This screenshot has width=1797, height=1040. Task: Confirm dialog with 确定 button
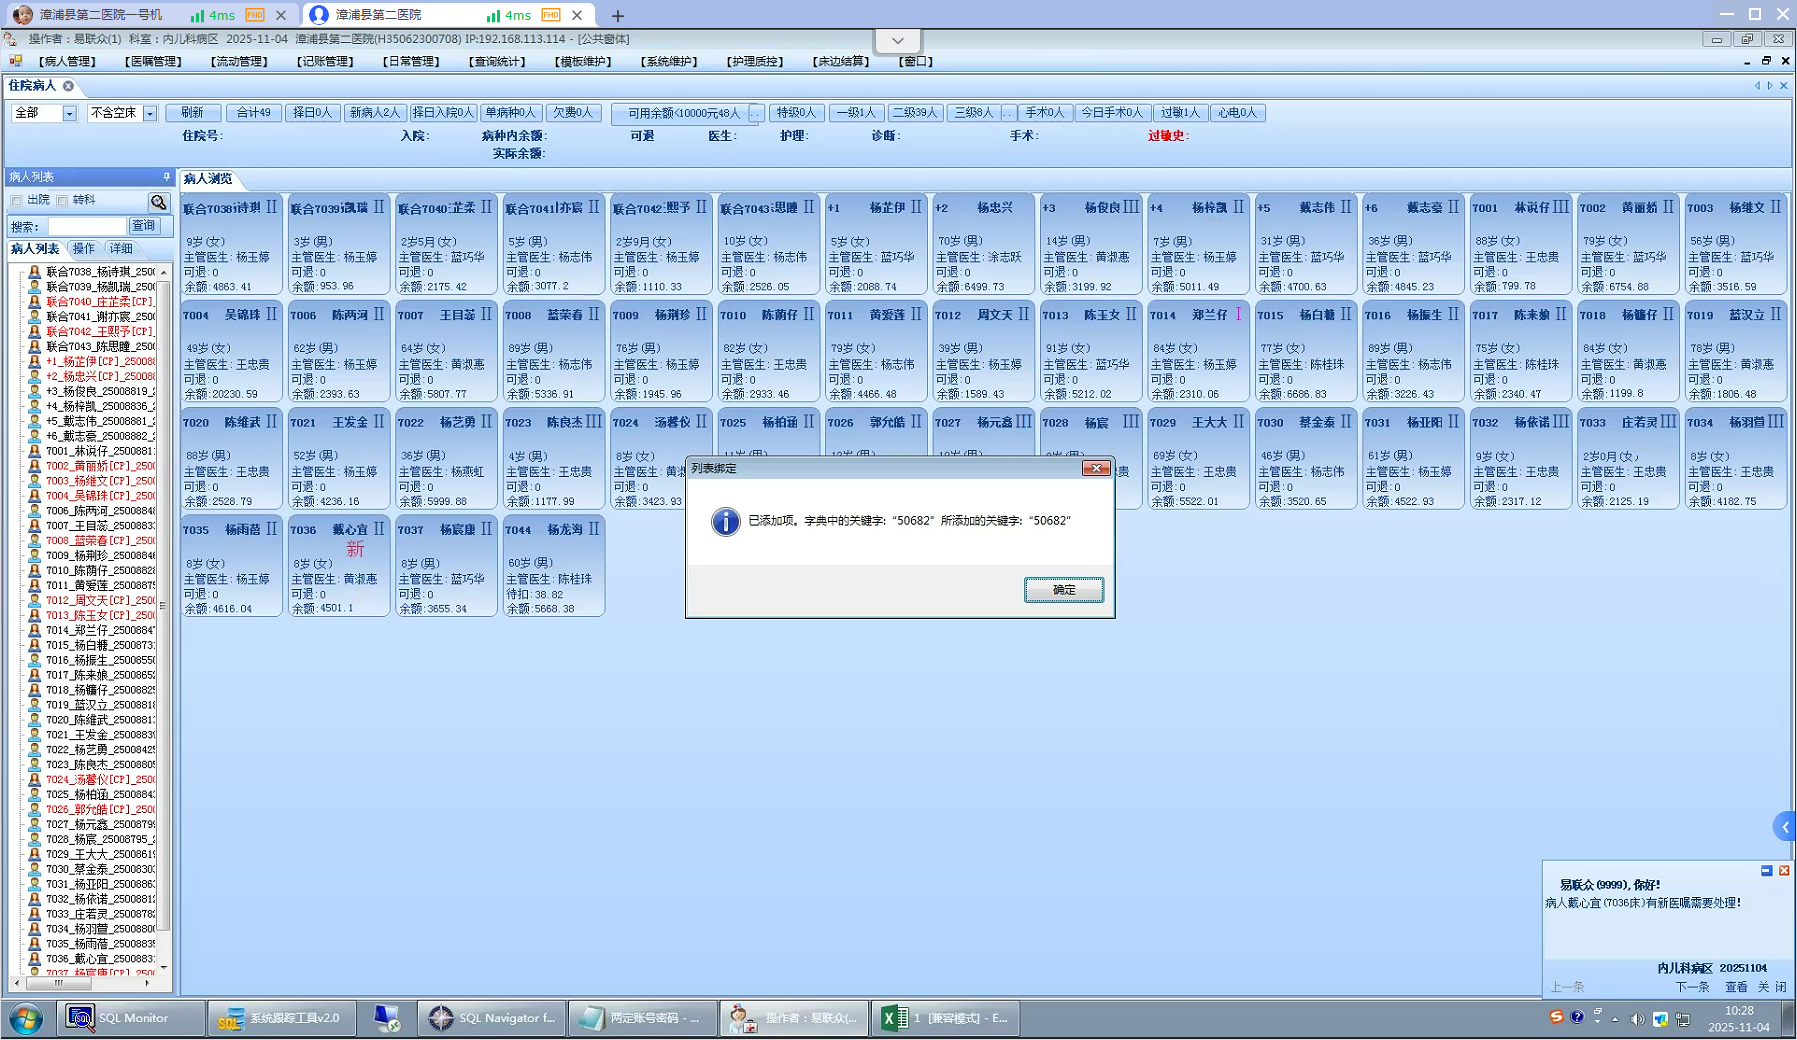coord(1064,590)
